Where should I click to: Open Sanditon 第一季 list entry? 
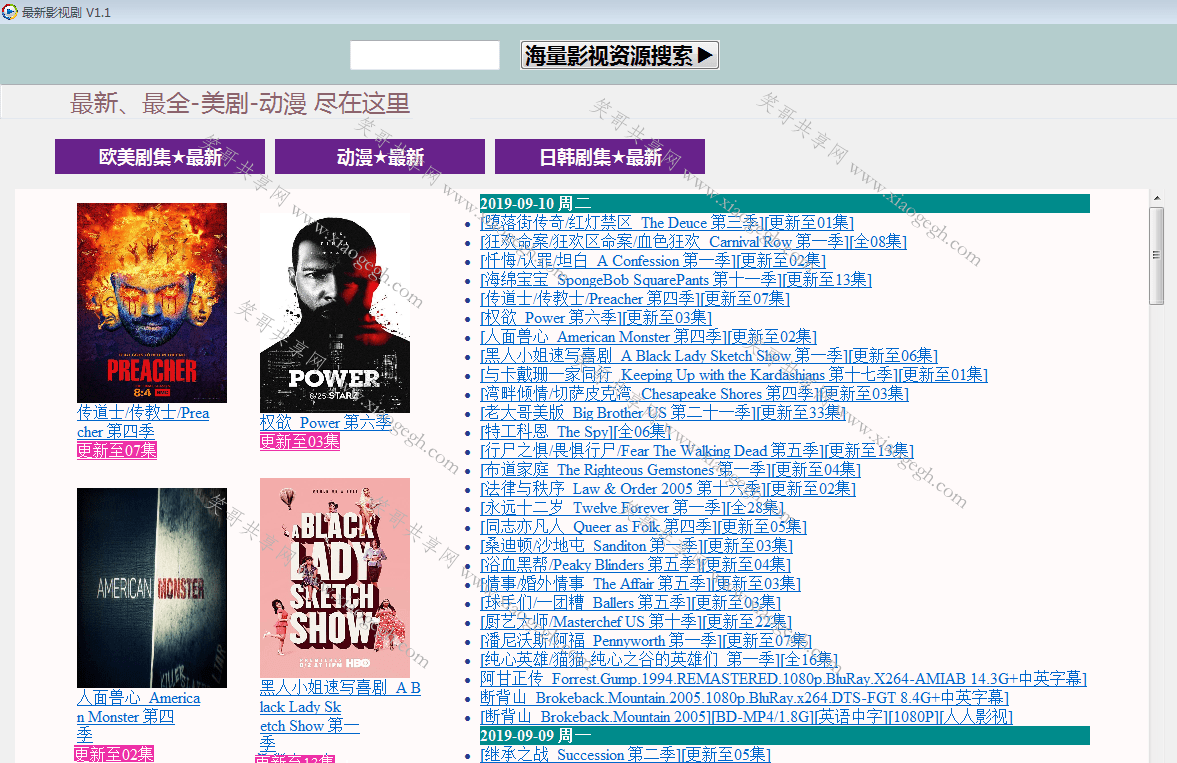[x=637, y=546]
